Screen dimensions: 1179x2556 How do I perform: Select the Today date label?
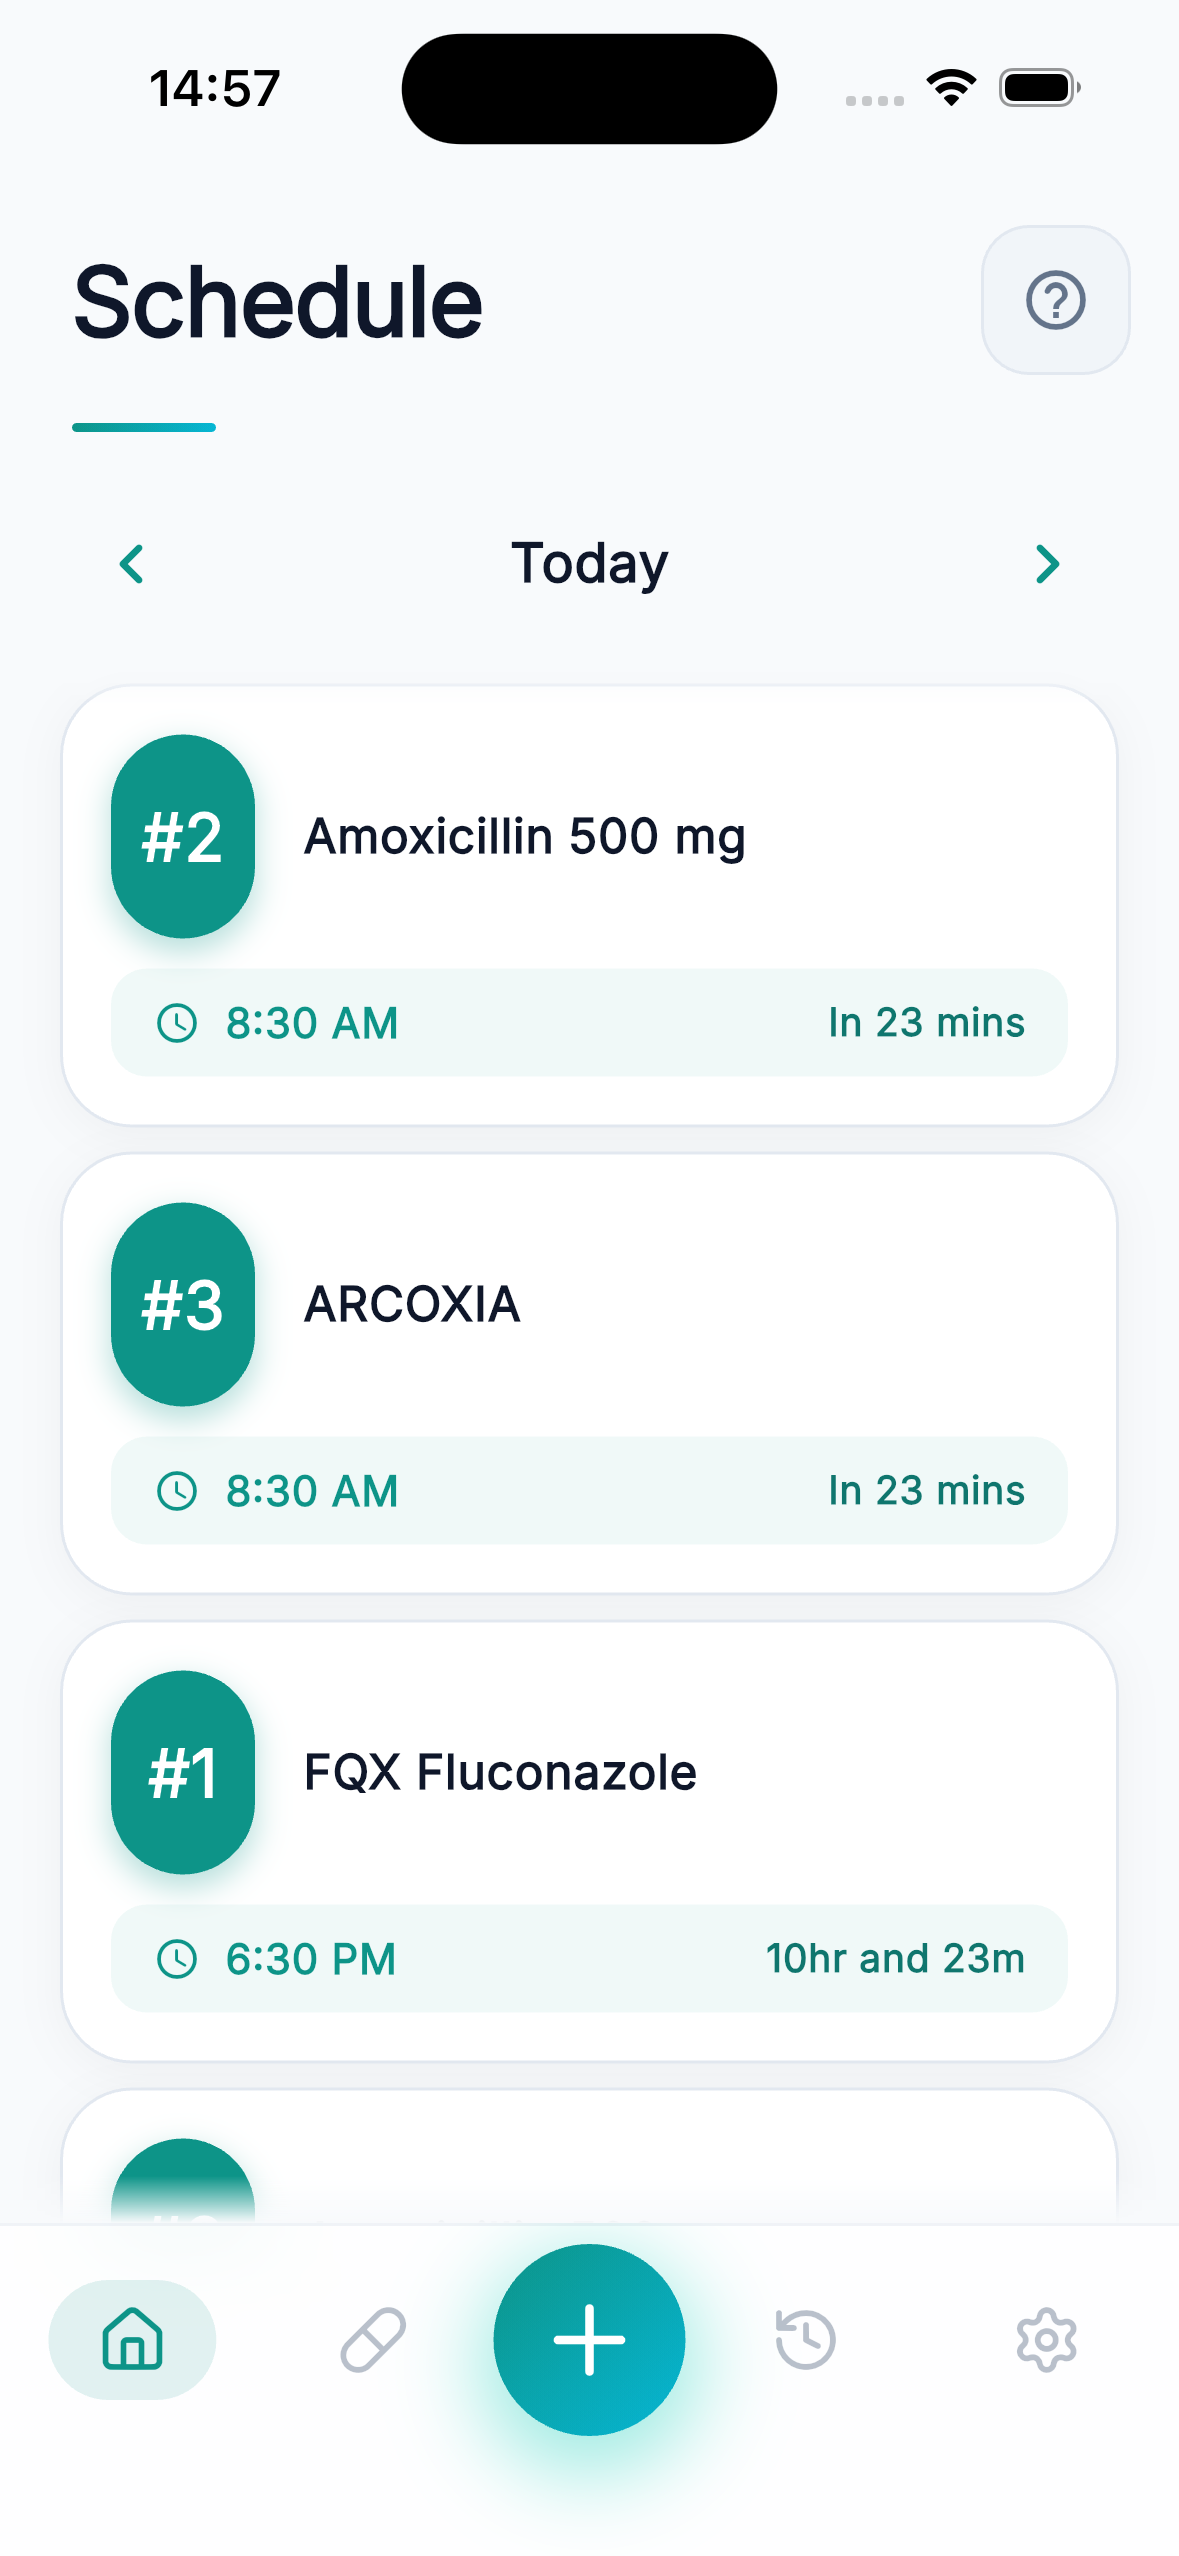tap(589, 564)
